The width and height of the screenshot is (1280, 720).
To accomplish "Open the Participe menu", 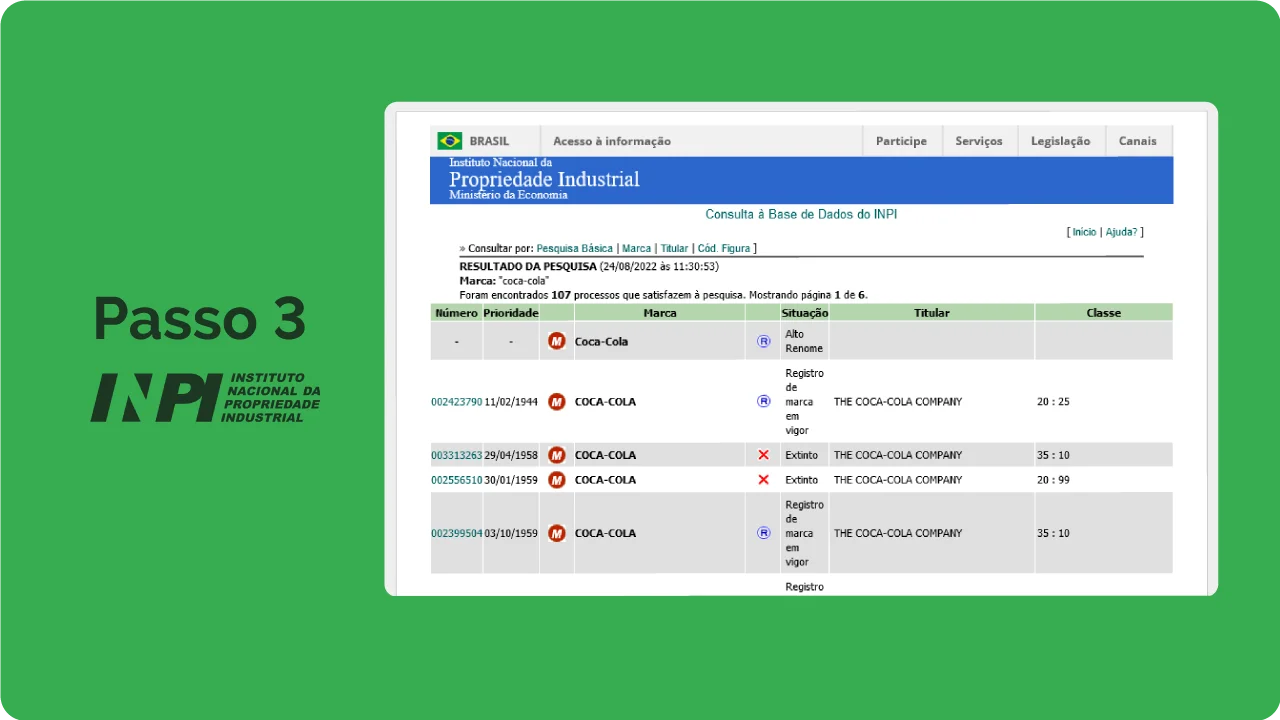I will [901, 141].
